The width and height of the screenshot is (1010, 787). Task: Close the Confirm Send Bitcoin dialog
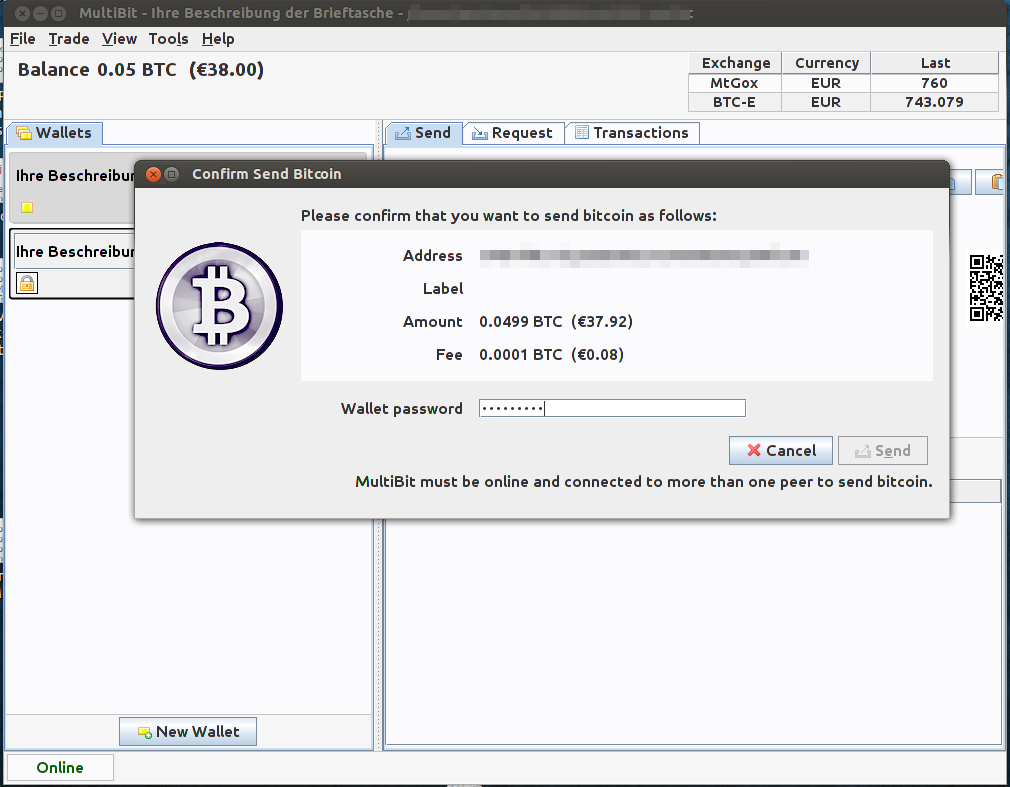coord(153,175)
